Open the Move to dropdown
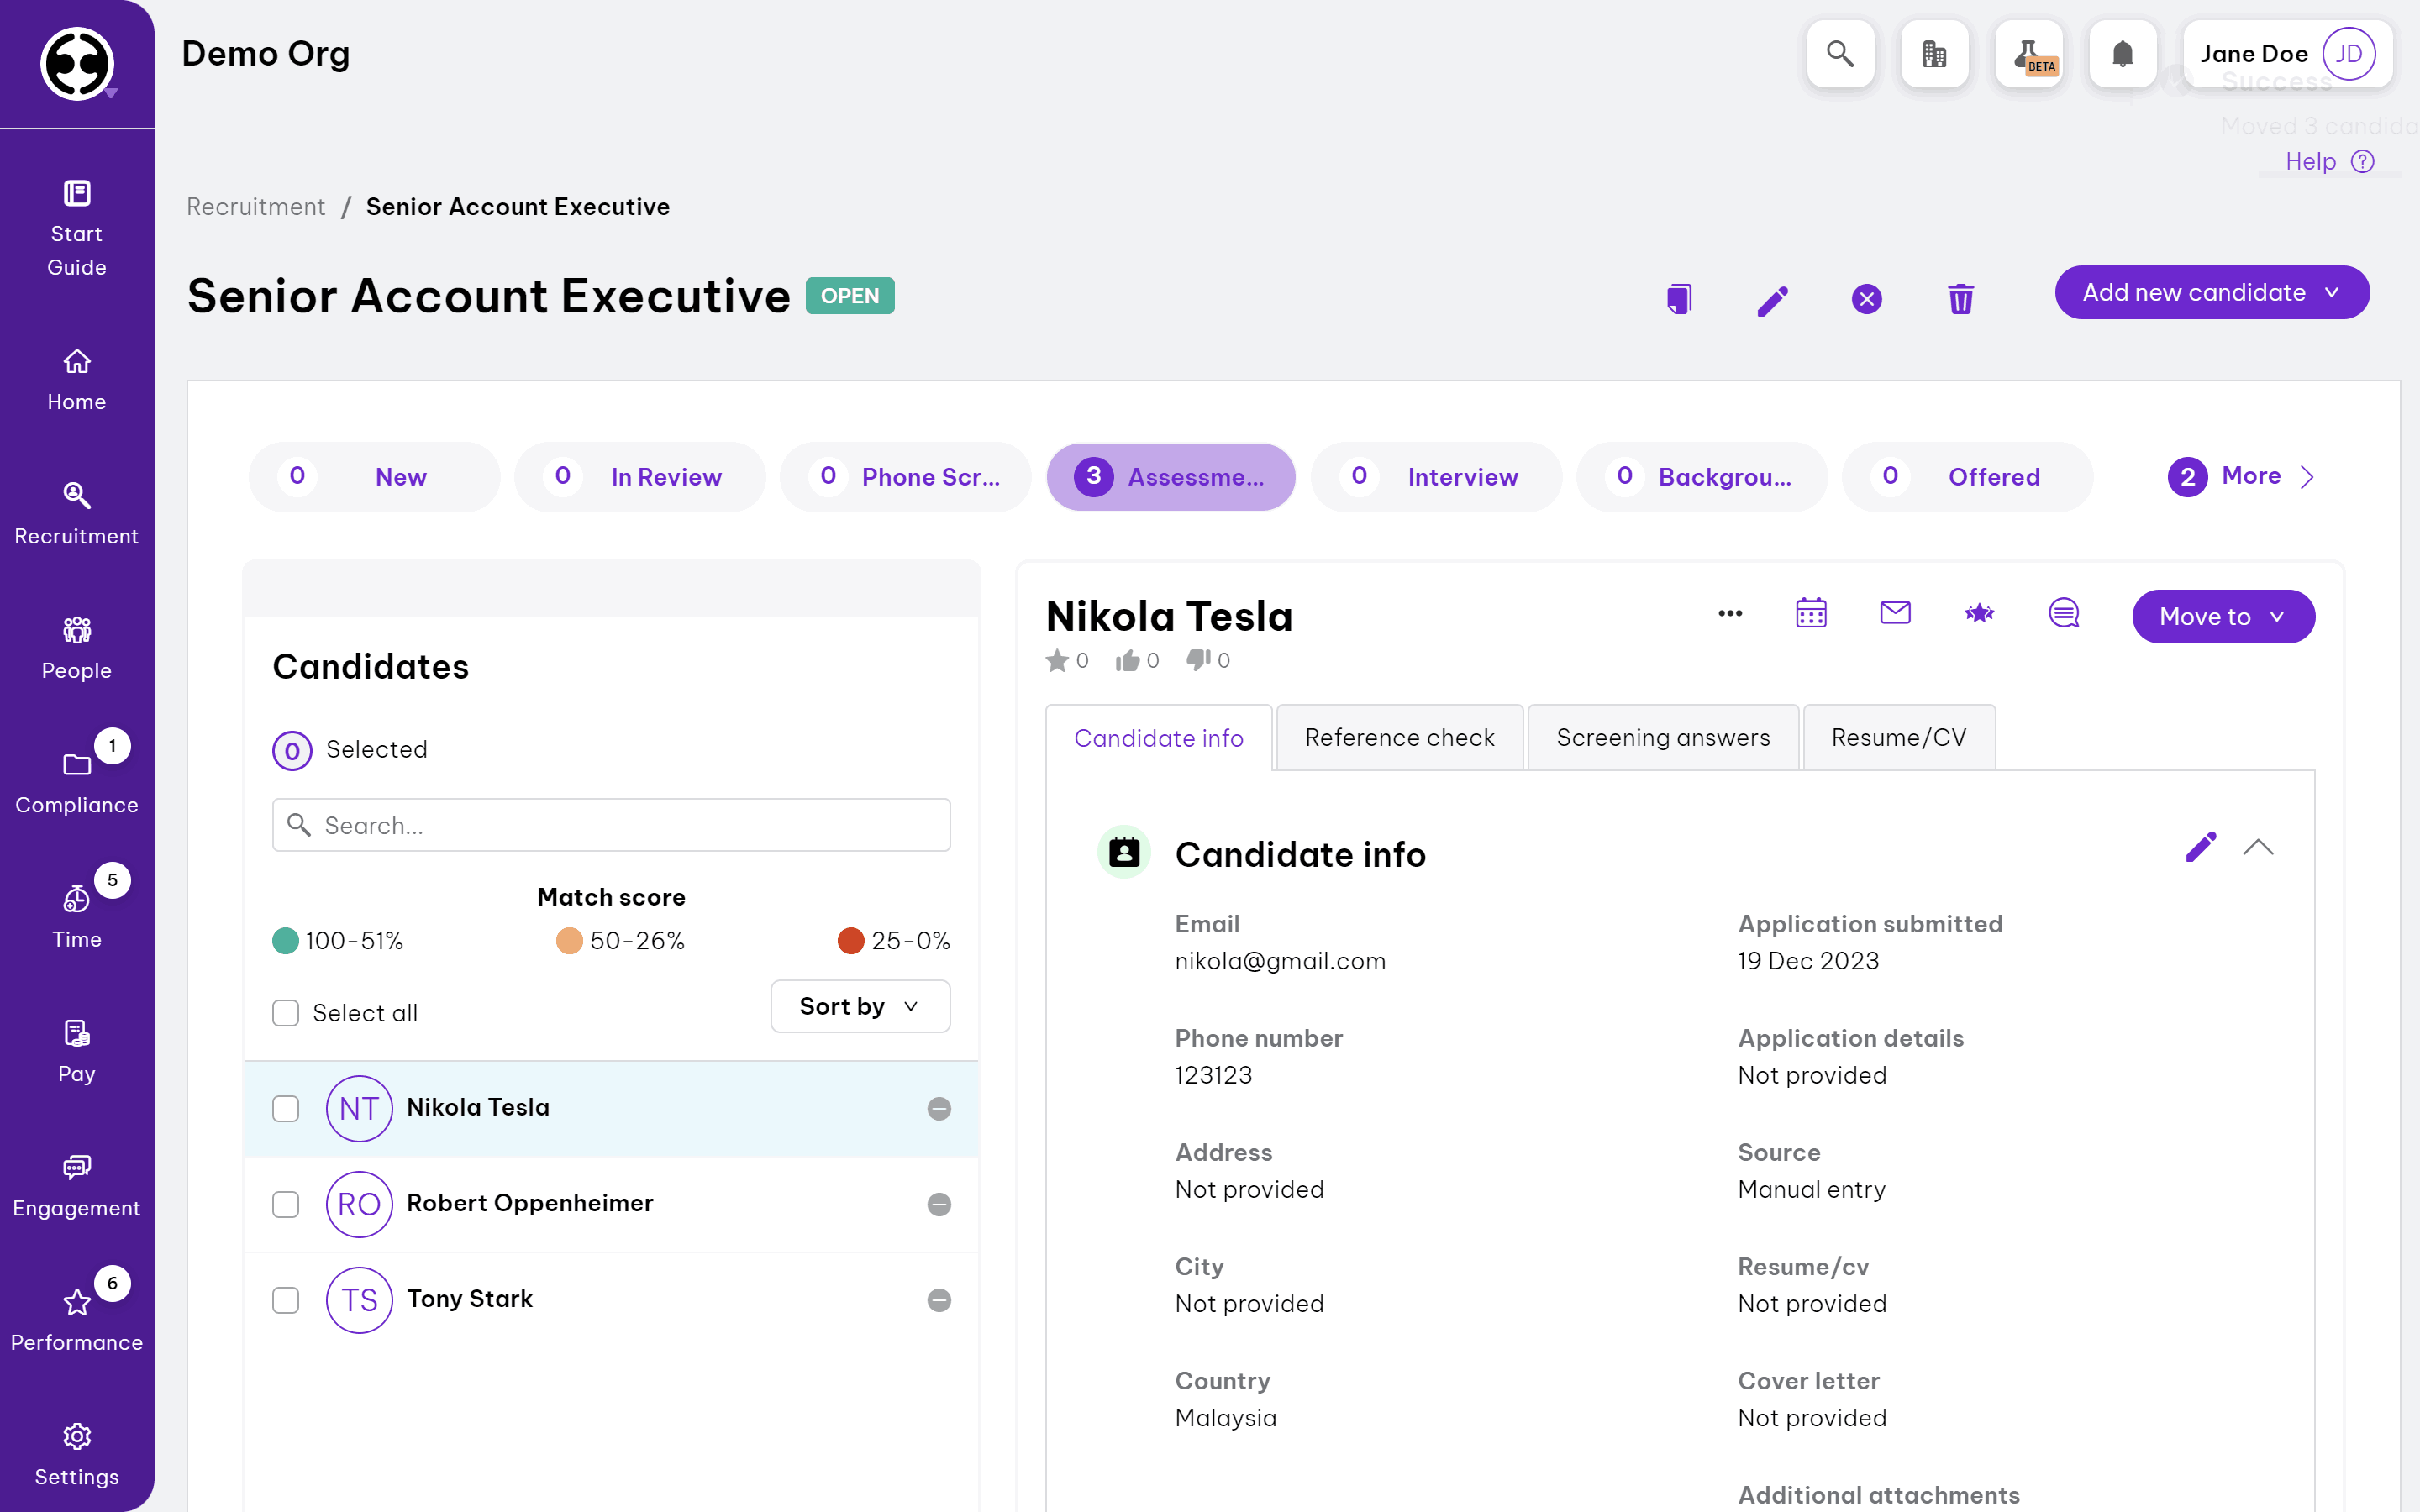Screen dimensions: 2420x1512 click(2222, 617)
